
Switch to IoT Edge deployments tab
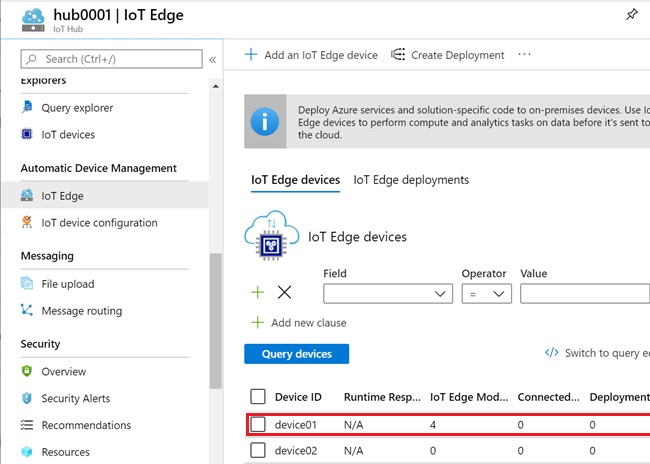pos(411,180)
